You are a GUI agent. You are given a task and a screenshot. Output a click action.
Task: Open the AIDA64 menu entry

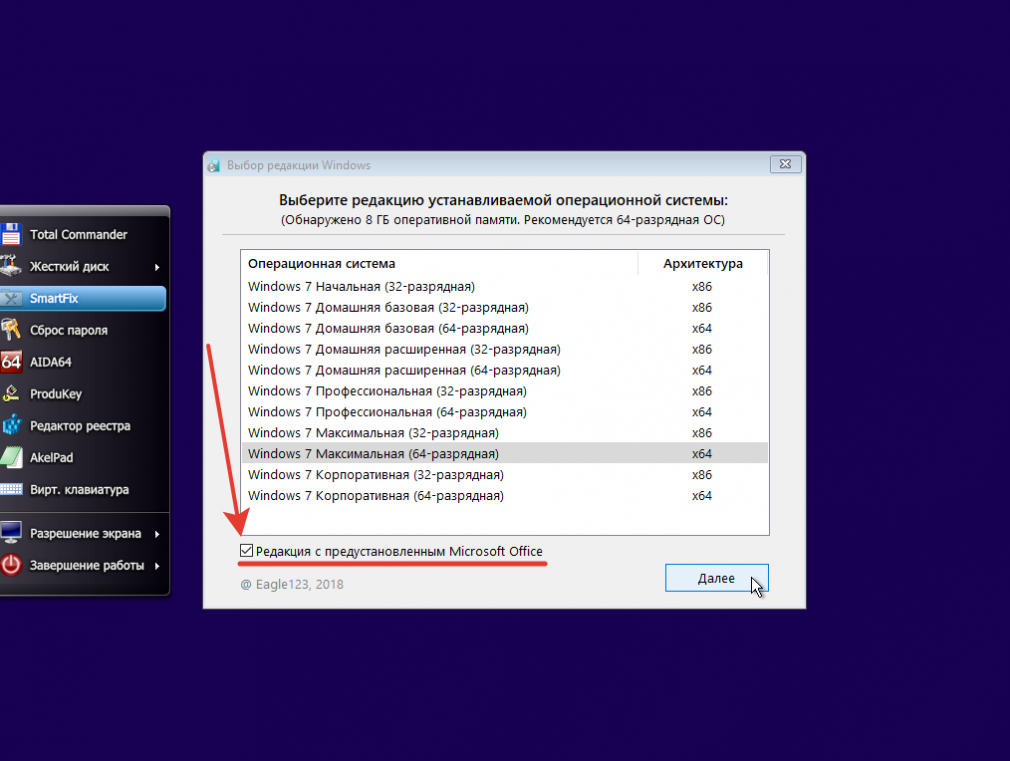pos(83,361)
